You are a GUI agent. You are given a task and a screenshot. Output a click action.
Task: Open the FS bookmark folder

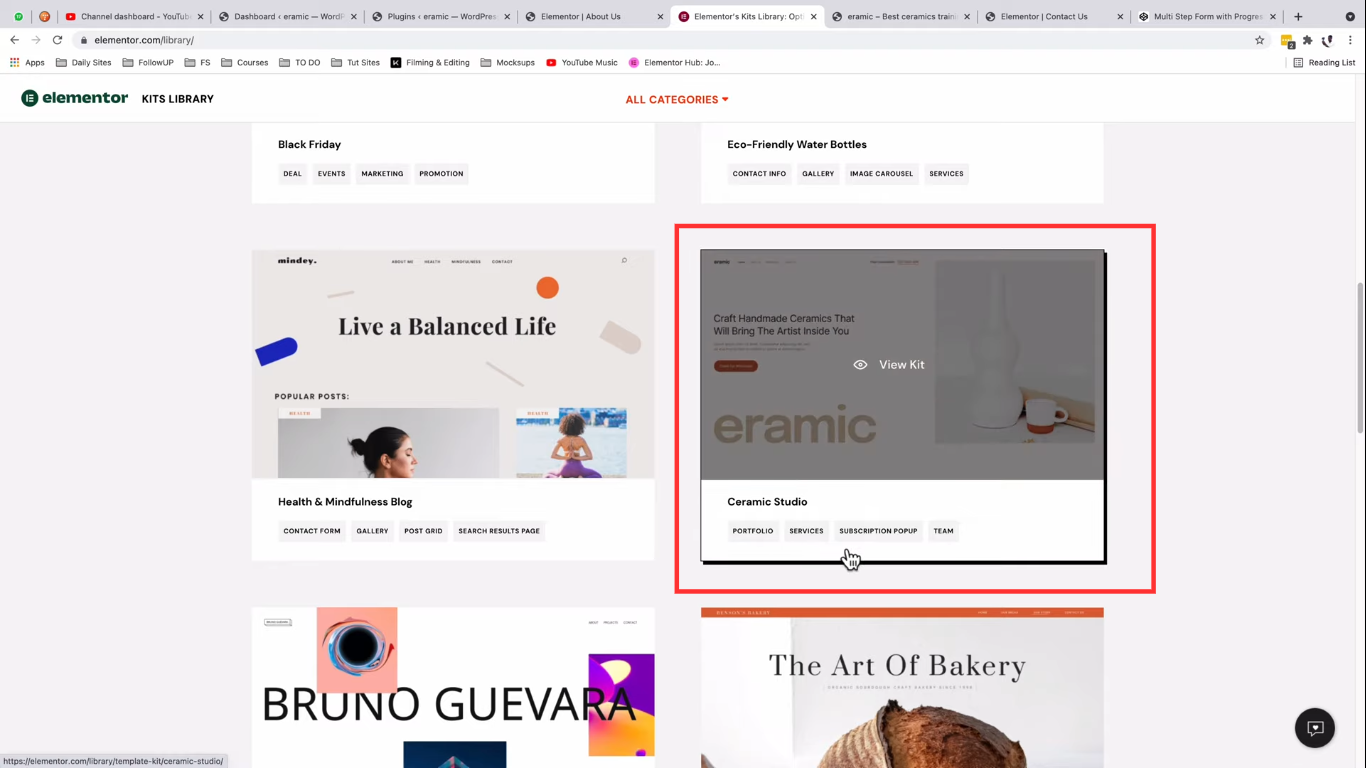[198, 62]
